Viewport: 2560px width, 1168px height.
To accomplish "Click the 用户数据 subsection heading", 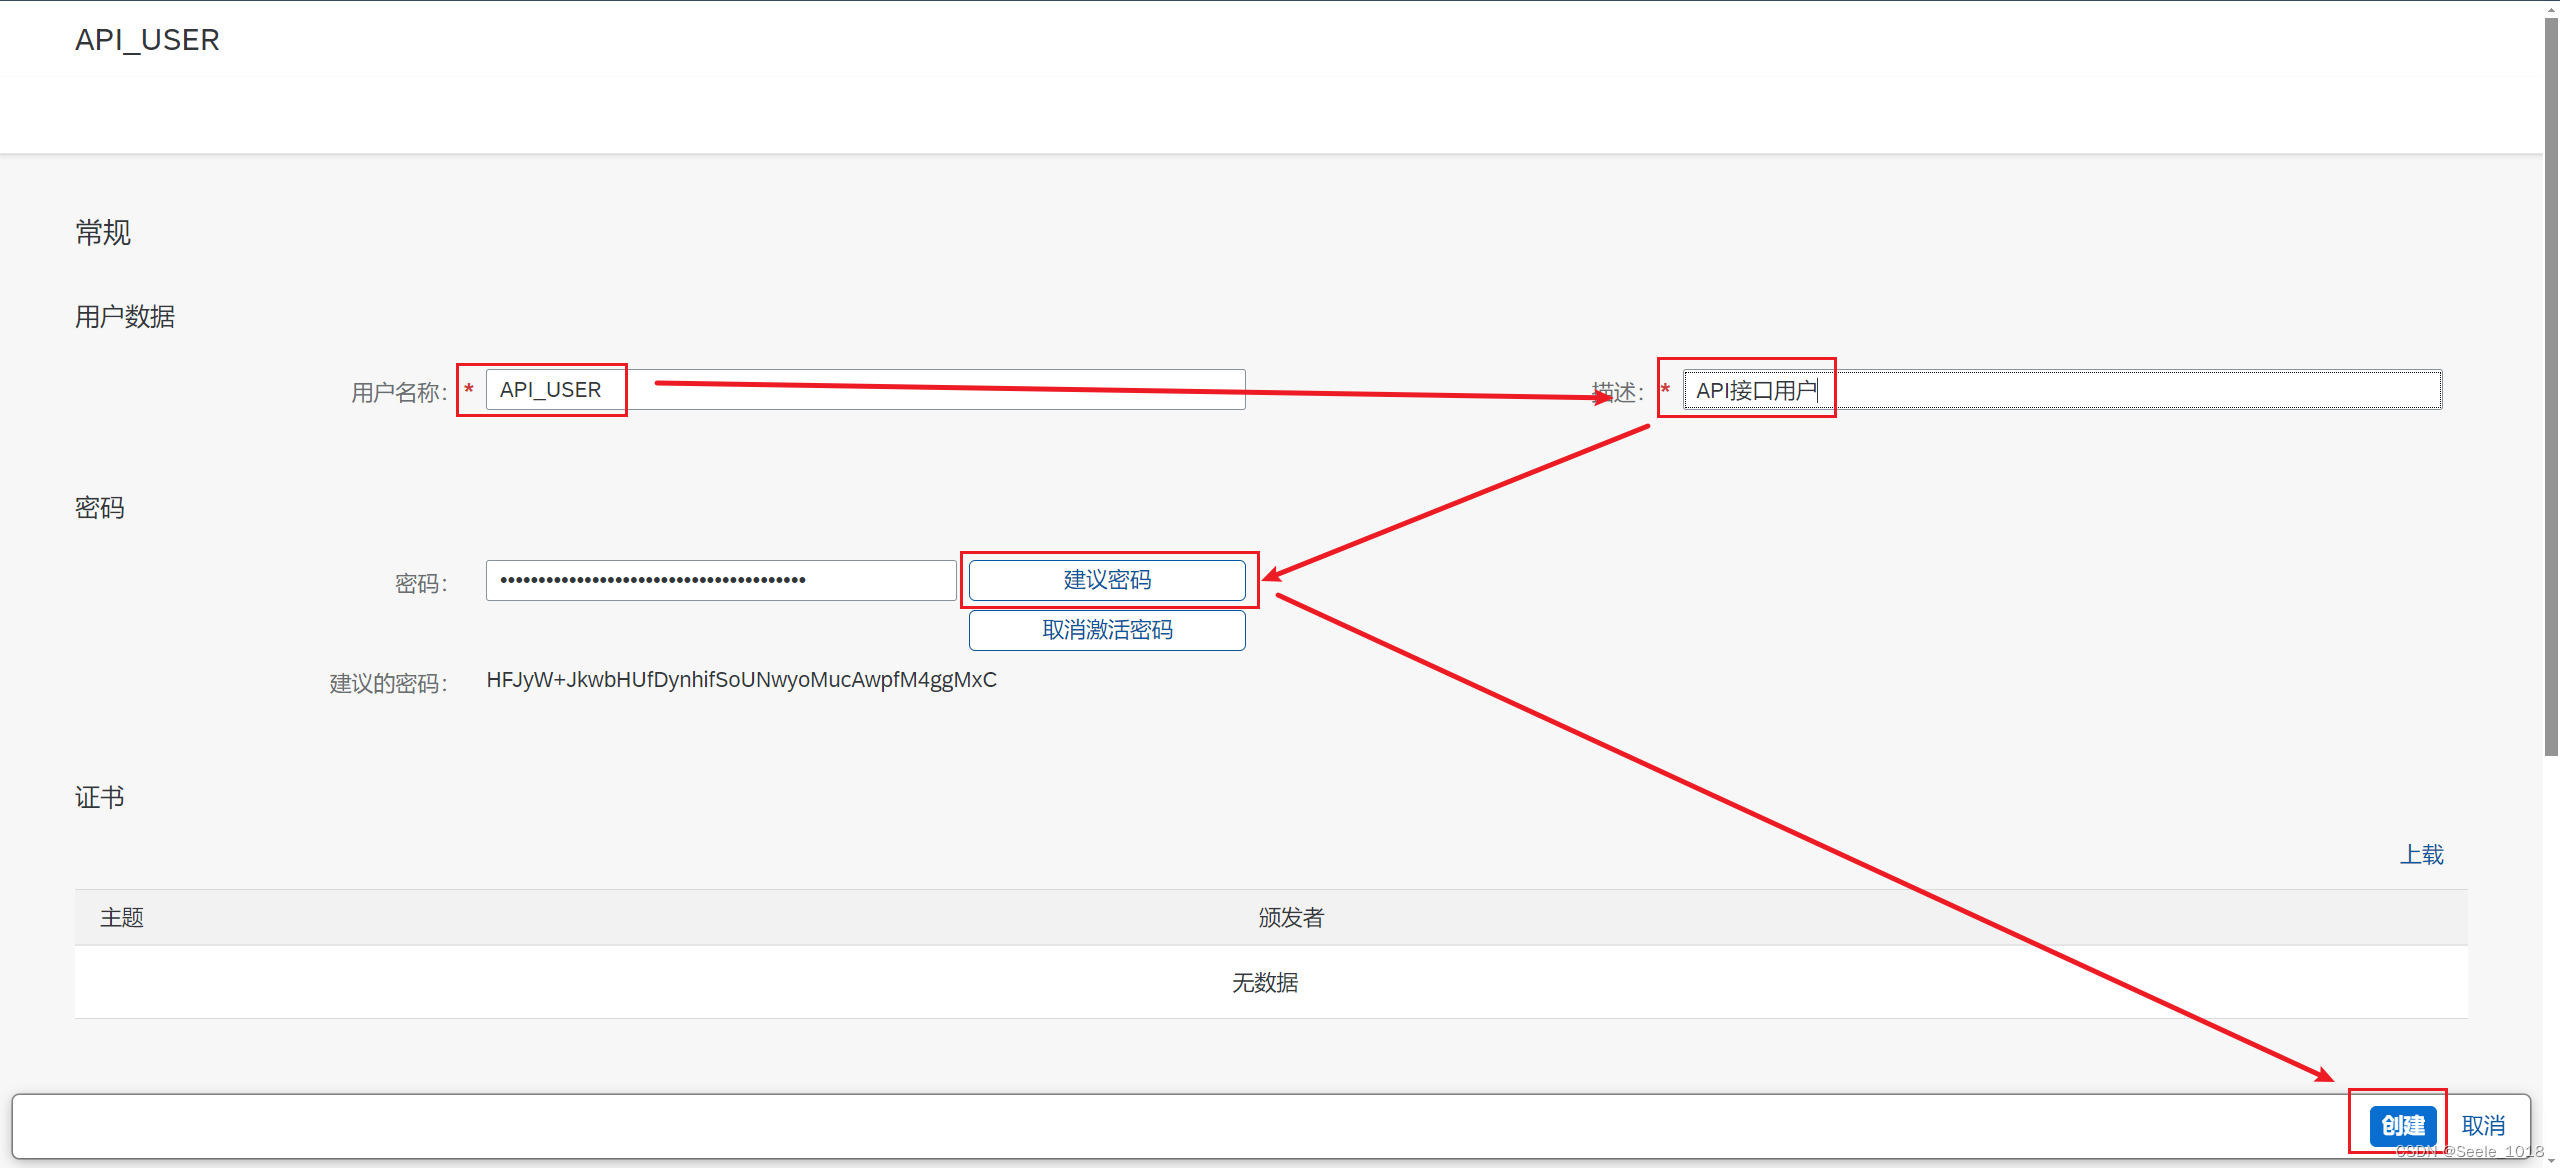I will (x=125, y=317).
